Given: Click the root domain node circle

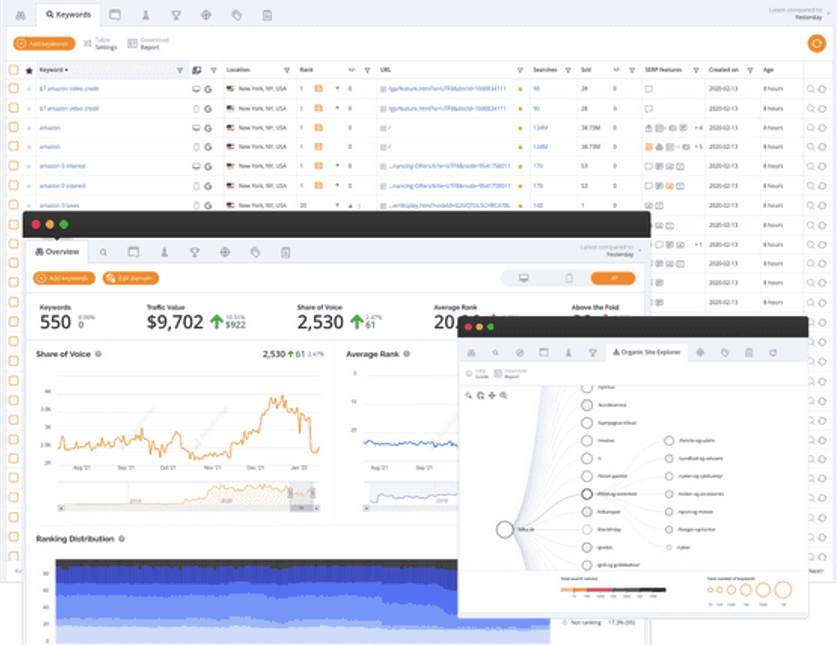Looking at the screenshot, I should (x=504, y=530).
